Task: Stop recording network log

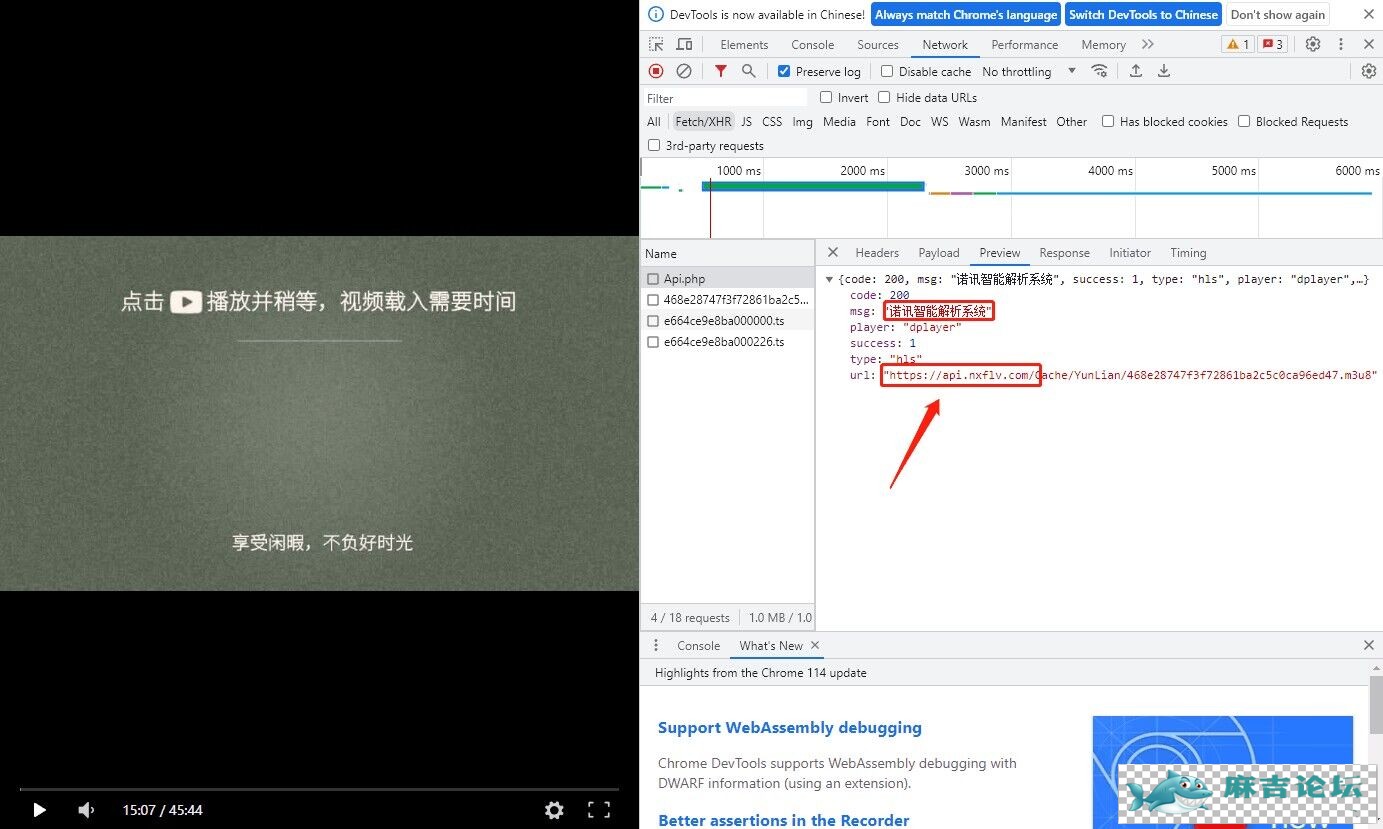Action: [x=656, y=71]
